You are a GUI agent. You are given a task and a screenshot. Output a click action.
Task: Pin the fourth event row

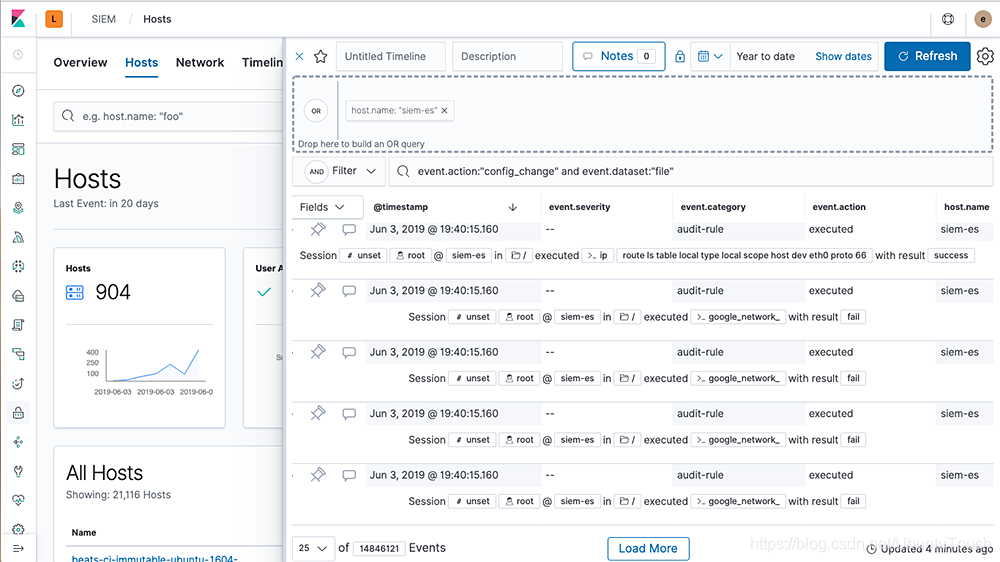click(318, 413)
